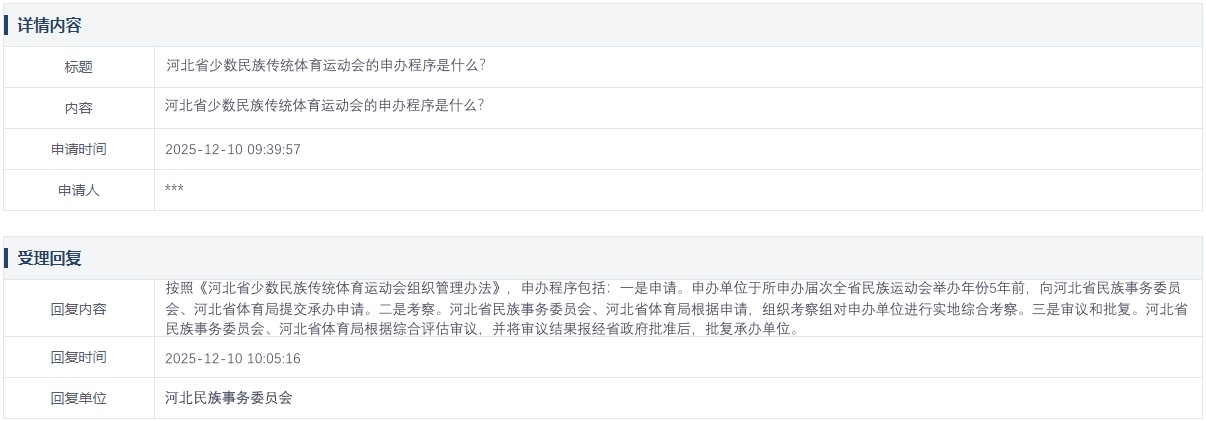Click the 回复单位 label cell
Viewport: 1206px width, 421px height.
pos(78,398)
